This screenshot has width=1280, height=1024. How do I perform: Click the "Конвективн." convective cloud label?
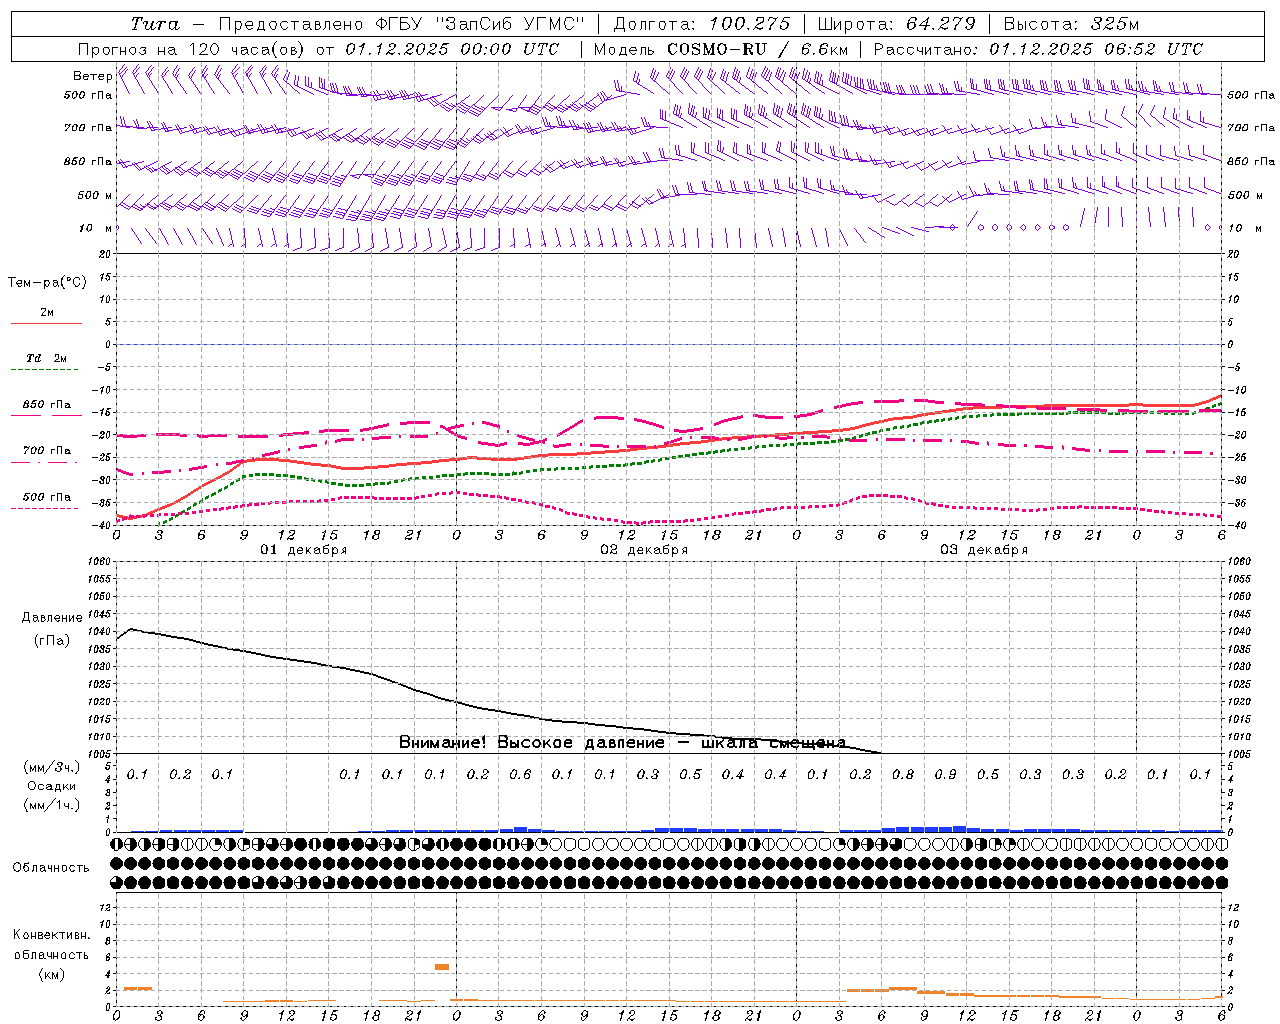(x=52, y=935)
